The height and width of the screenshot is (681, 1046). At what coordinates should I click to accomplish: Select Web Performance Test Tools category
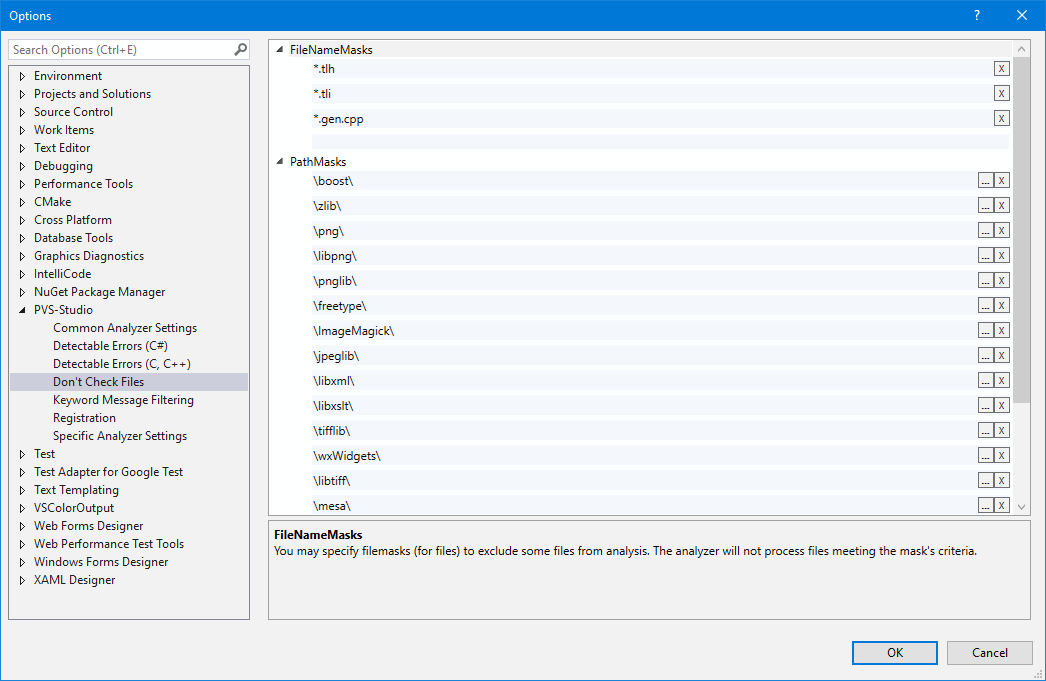click(x=109, y=544)
